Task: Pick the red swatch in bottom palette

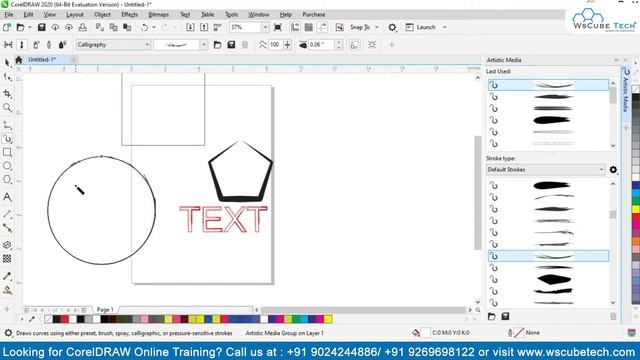Action: pyautogui.click(x=64, y=319)
